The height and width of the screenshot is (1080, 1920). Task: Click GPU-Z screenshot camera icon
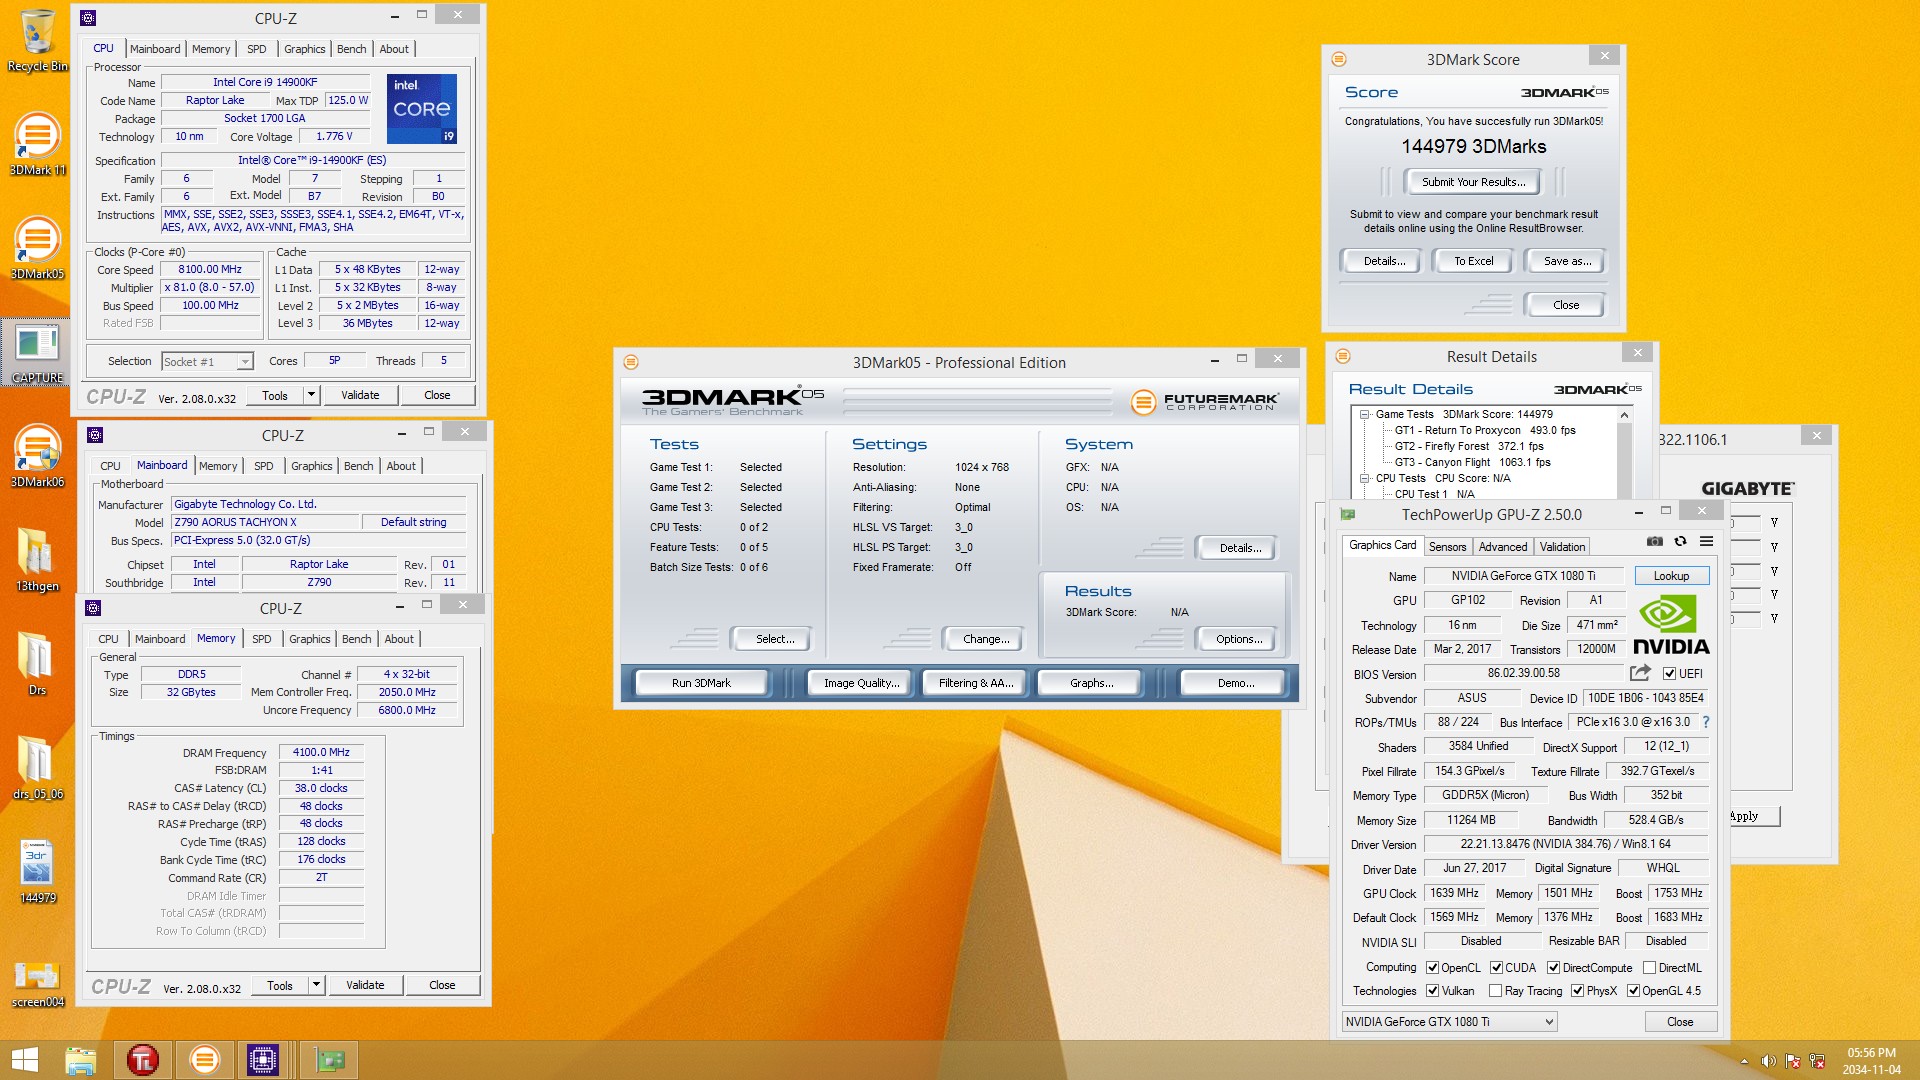(x=1655, y=541)
